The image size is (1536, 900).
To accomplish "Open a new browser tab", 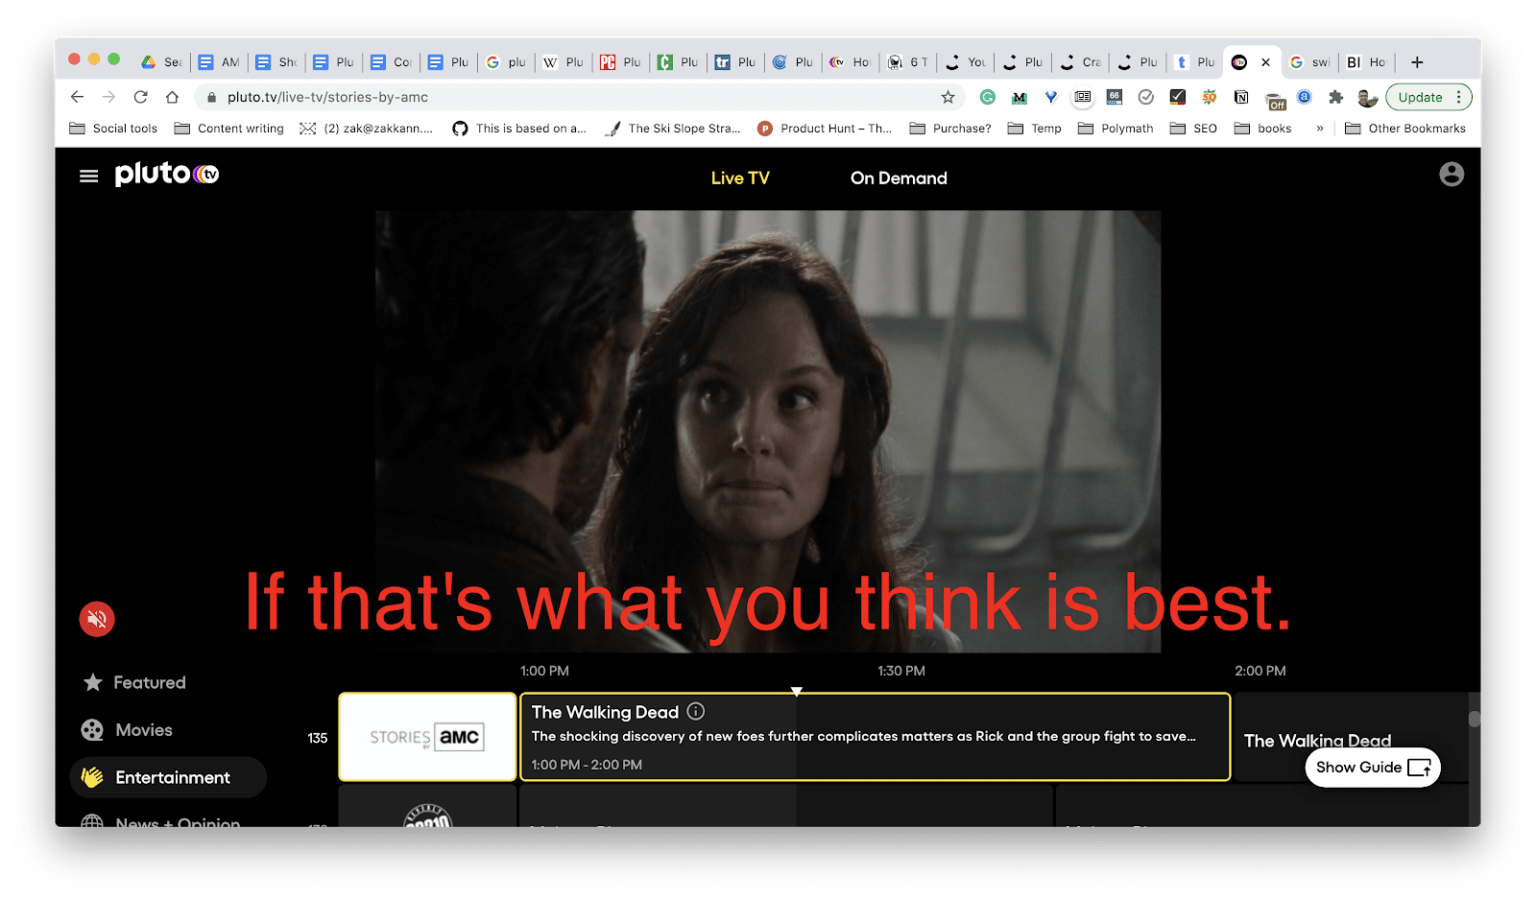I will 1417,62.
